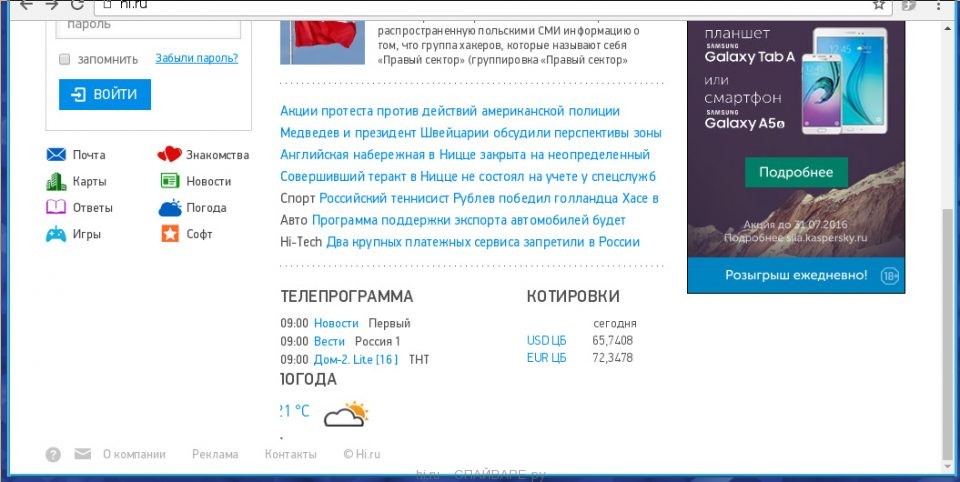Open the USD ЦБ exchange rate link
The image size is (960, 482).
click(x=546, y=340)
